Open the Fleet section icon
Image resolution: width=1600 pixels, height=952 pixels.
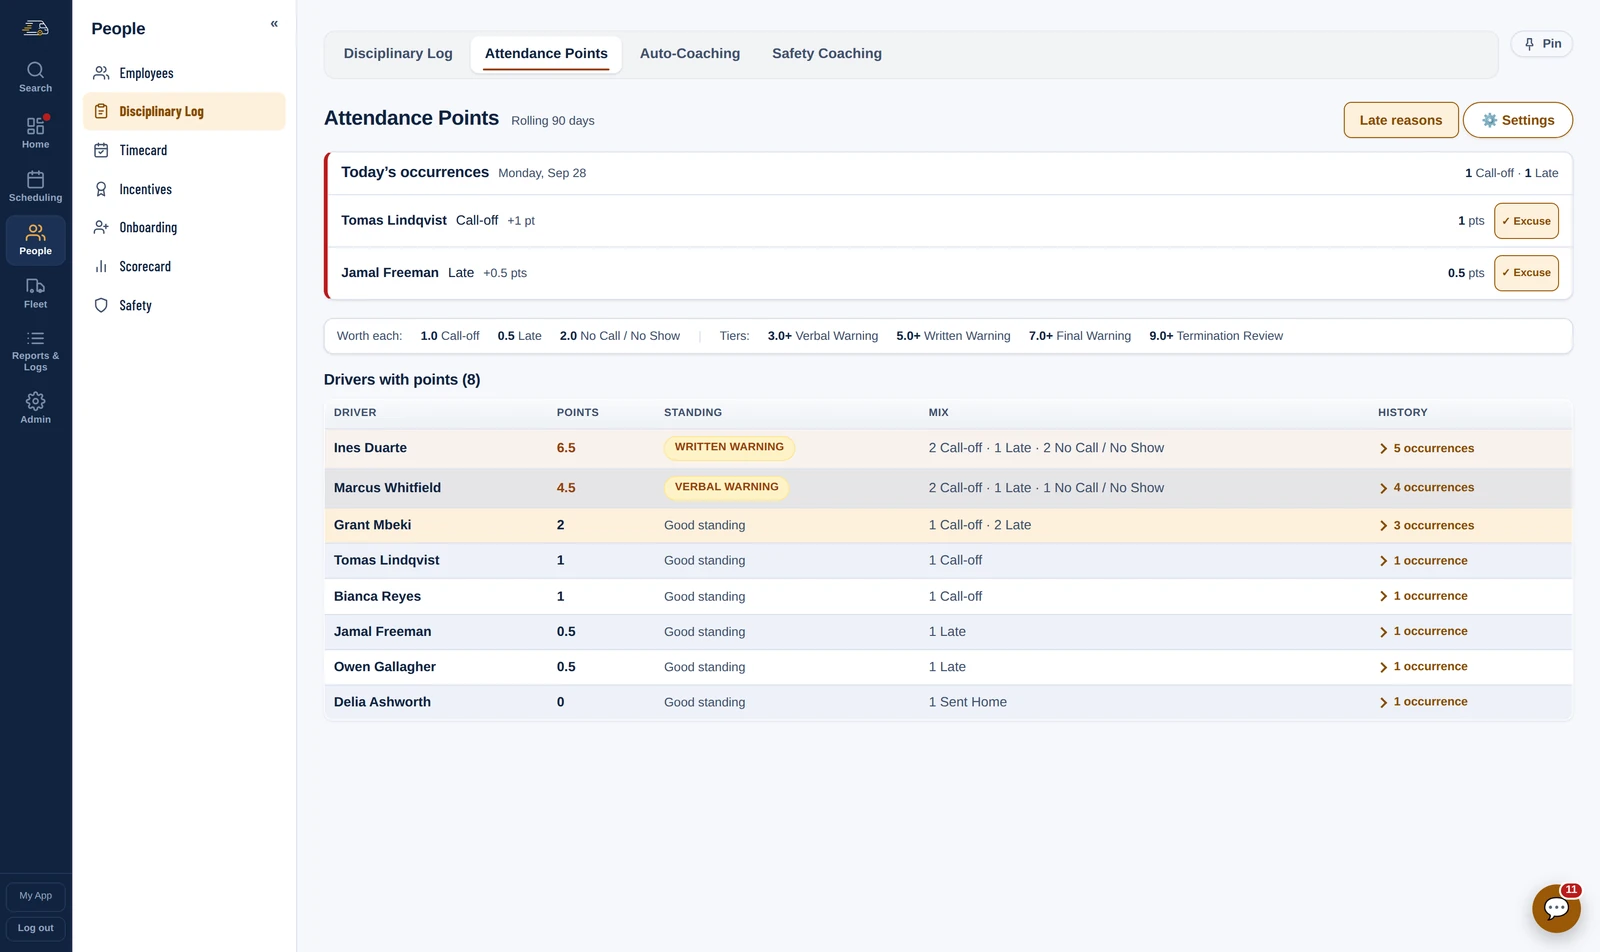35,293
